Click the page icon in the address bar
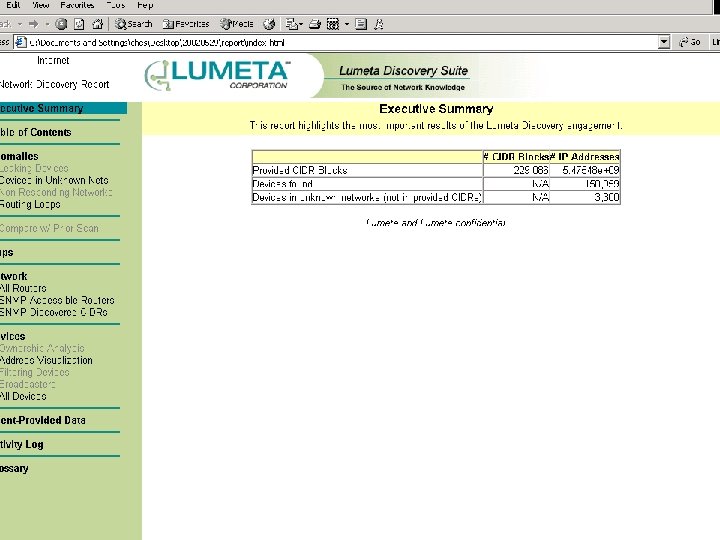The height and width of the screenshot is (540, 720). 20,42
